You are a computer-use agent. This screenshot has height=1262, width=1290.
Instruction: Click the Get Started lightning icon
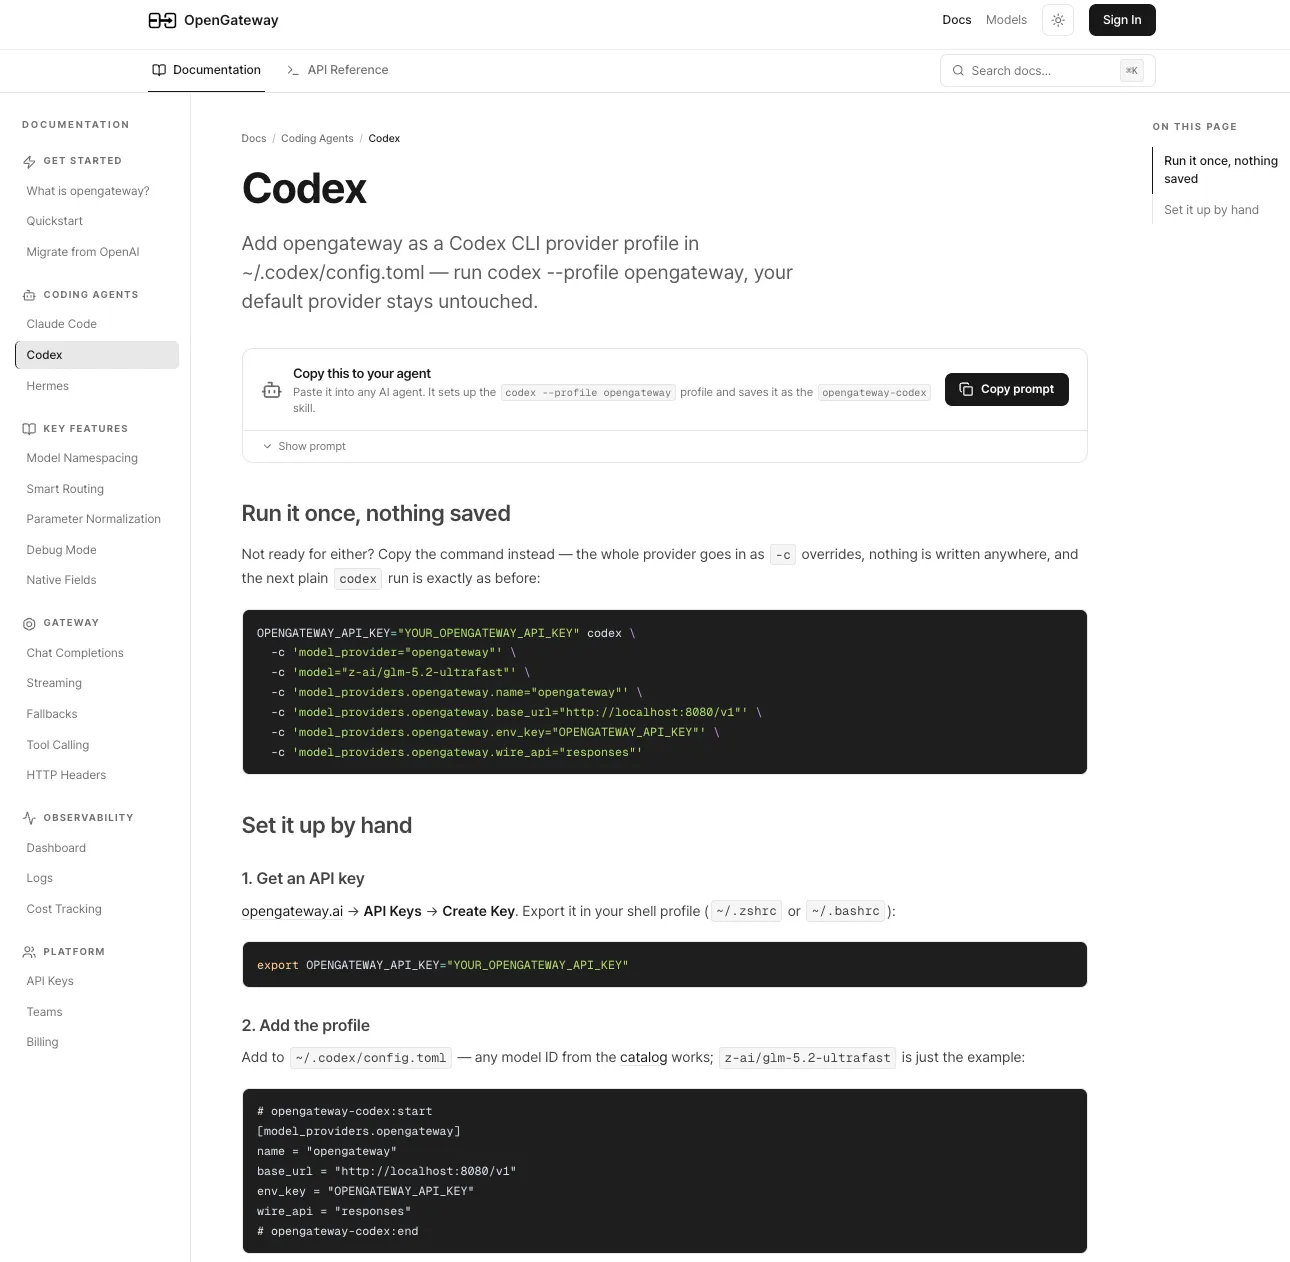tap(29, 161)
